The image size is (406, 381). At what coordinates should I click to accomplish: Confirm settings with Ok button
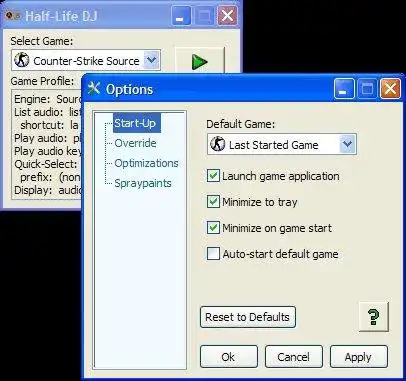pyautogui.click(x=229, y=357)
